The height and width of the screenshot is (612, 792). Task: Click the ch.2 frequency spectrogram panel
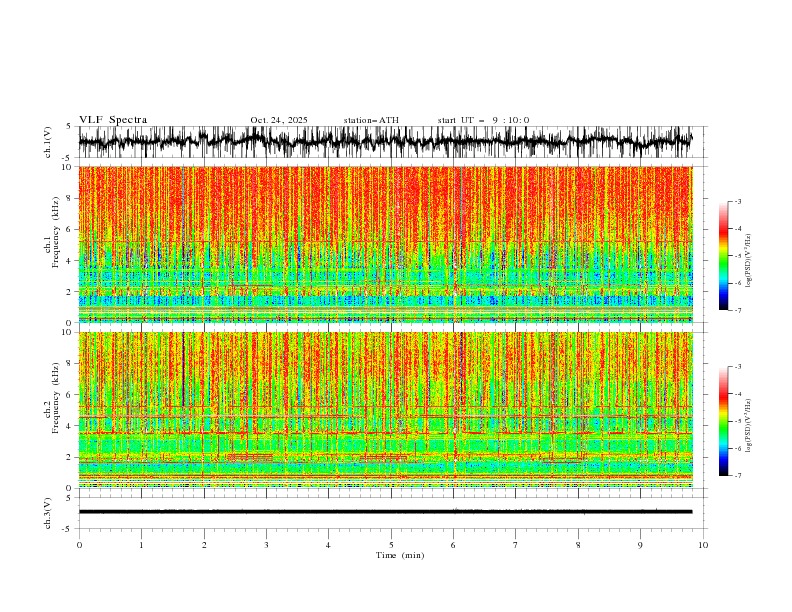(x=385, y=410)
